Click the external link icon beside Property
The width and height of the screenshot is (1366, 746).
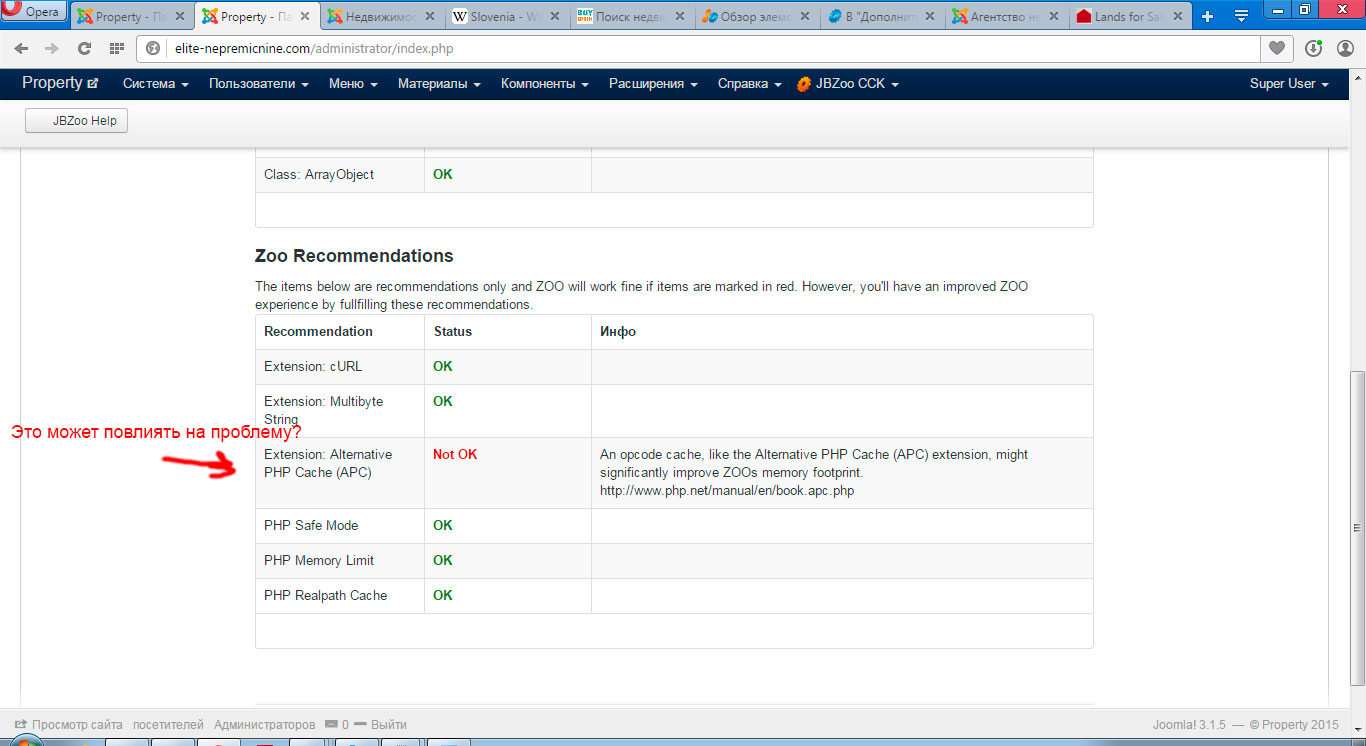[x=93, y=84]
